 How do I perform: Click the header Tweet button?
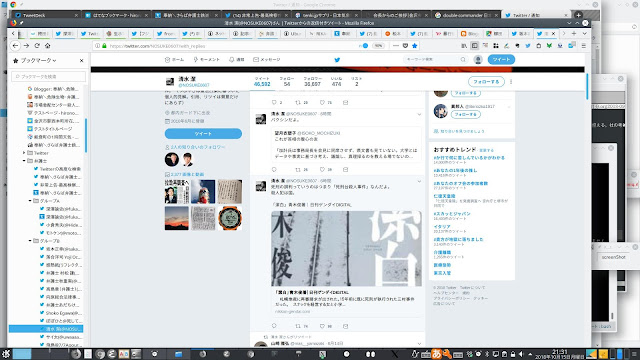click(501, 60)
